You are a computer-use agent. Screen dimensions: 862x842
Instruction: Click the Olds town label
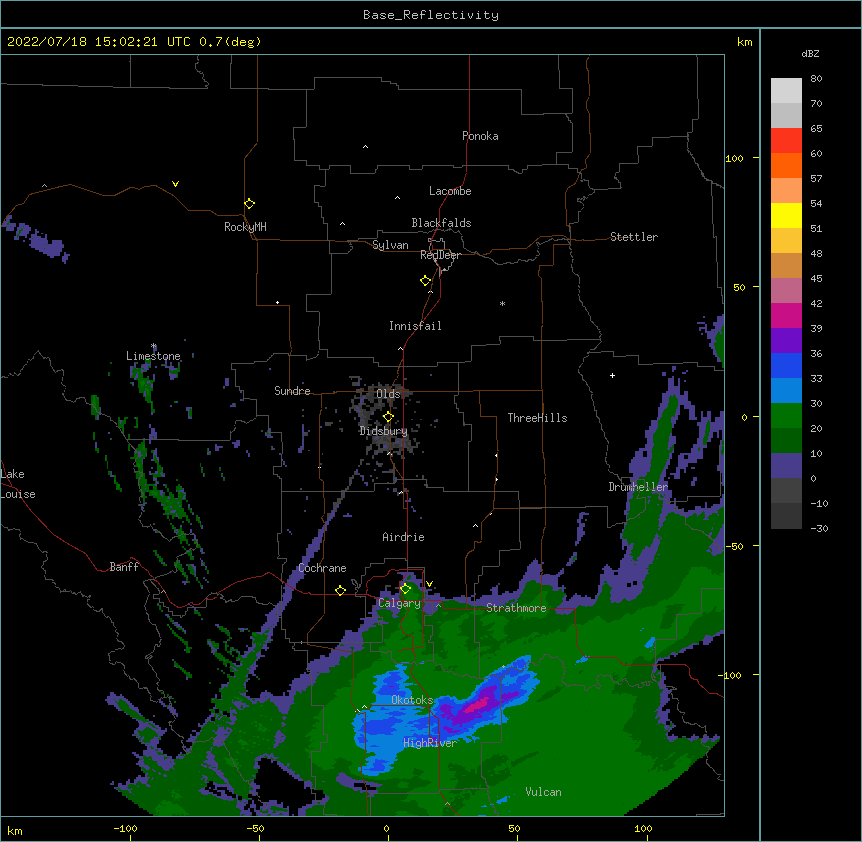click(x=388, y=394)
